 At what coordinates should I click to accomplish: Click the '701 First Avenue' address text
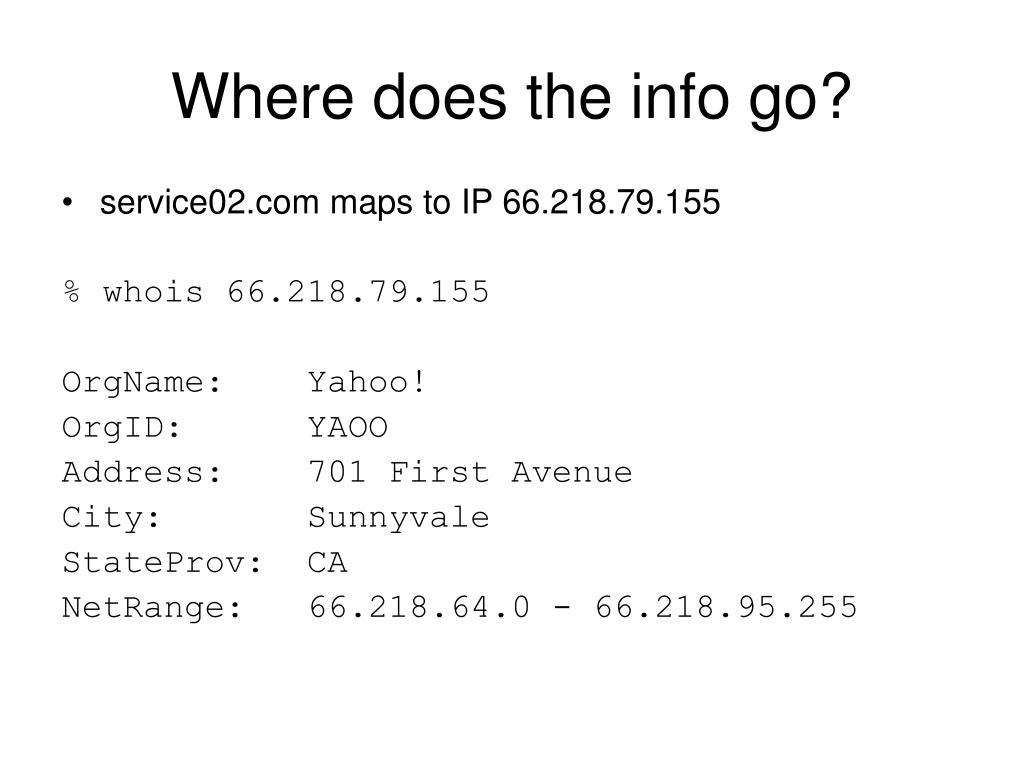[470, 472]
